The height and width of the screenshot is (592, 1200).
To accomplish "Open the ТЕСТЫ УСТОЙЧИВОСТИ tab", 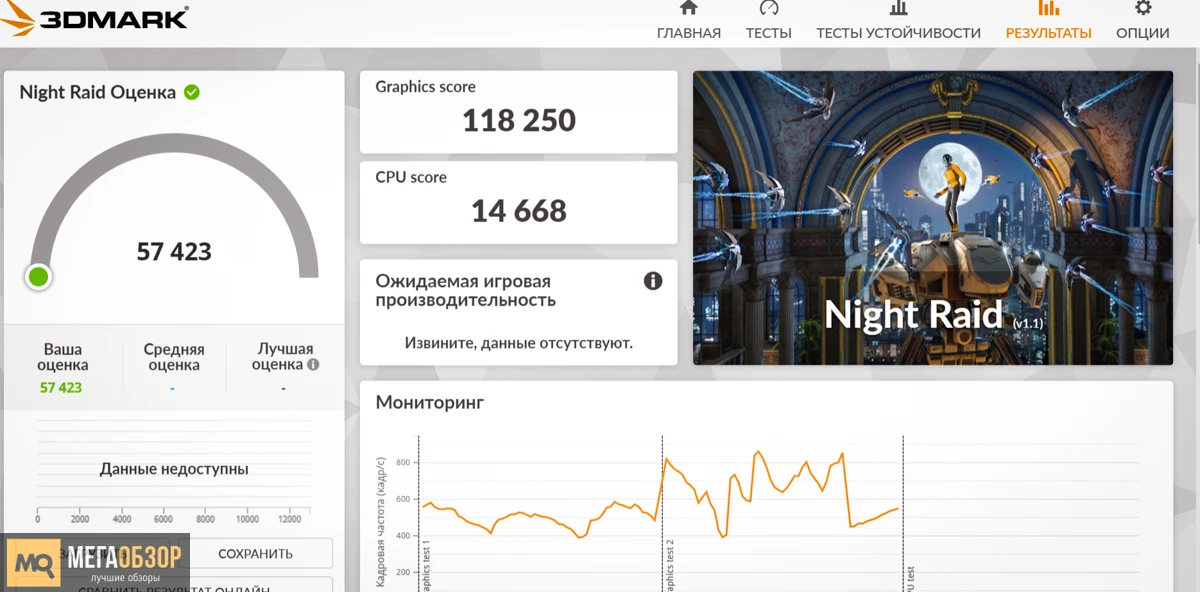I will point(898,33).
